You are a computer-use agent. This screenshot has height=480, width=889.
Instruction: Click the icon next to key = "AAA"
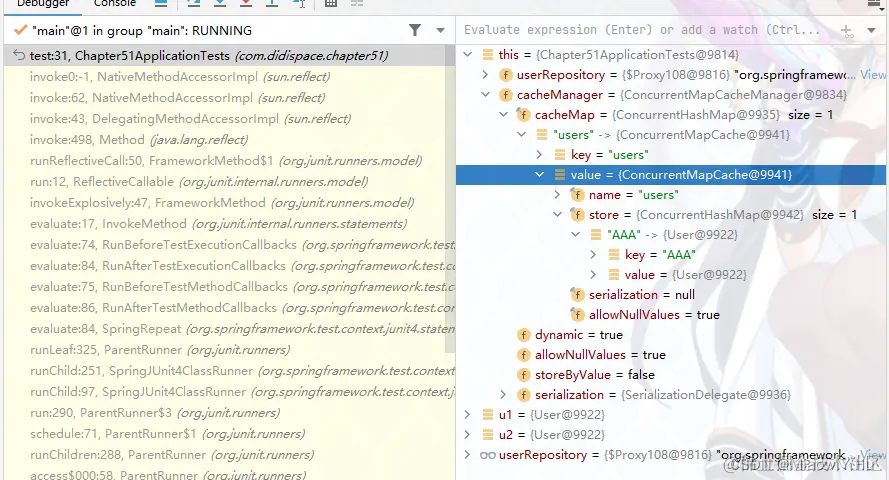613,255
